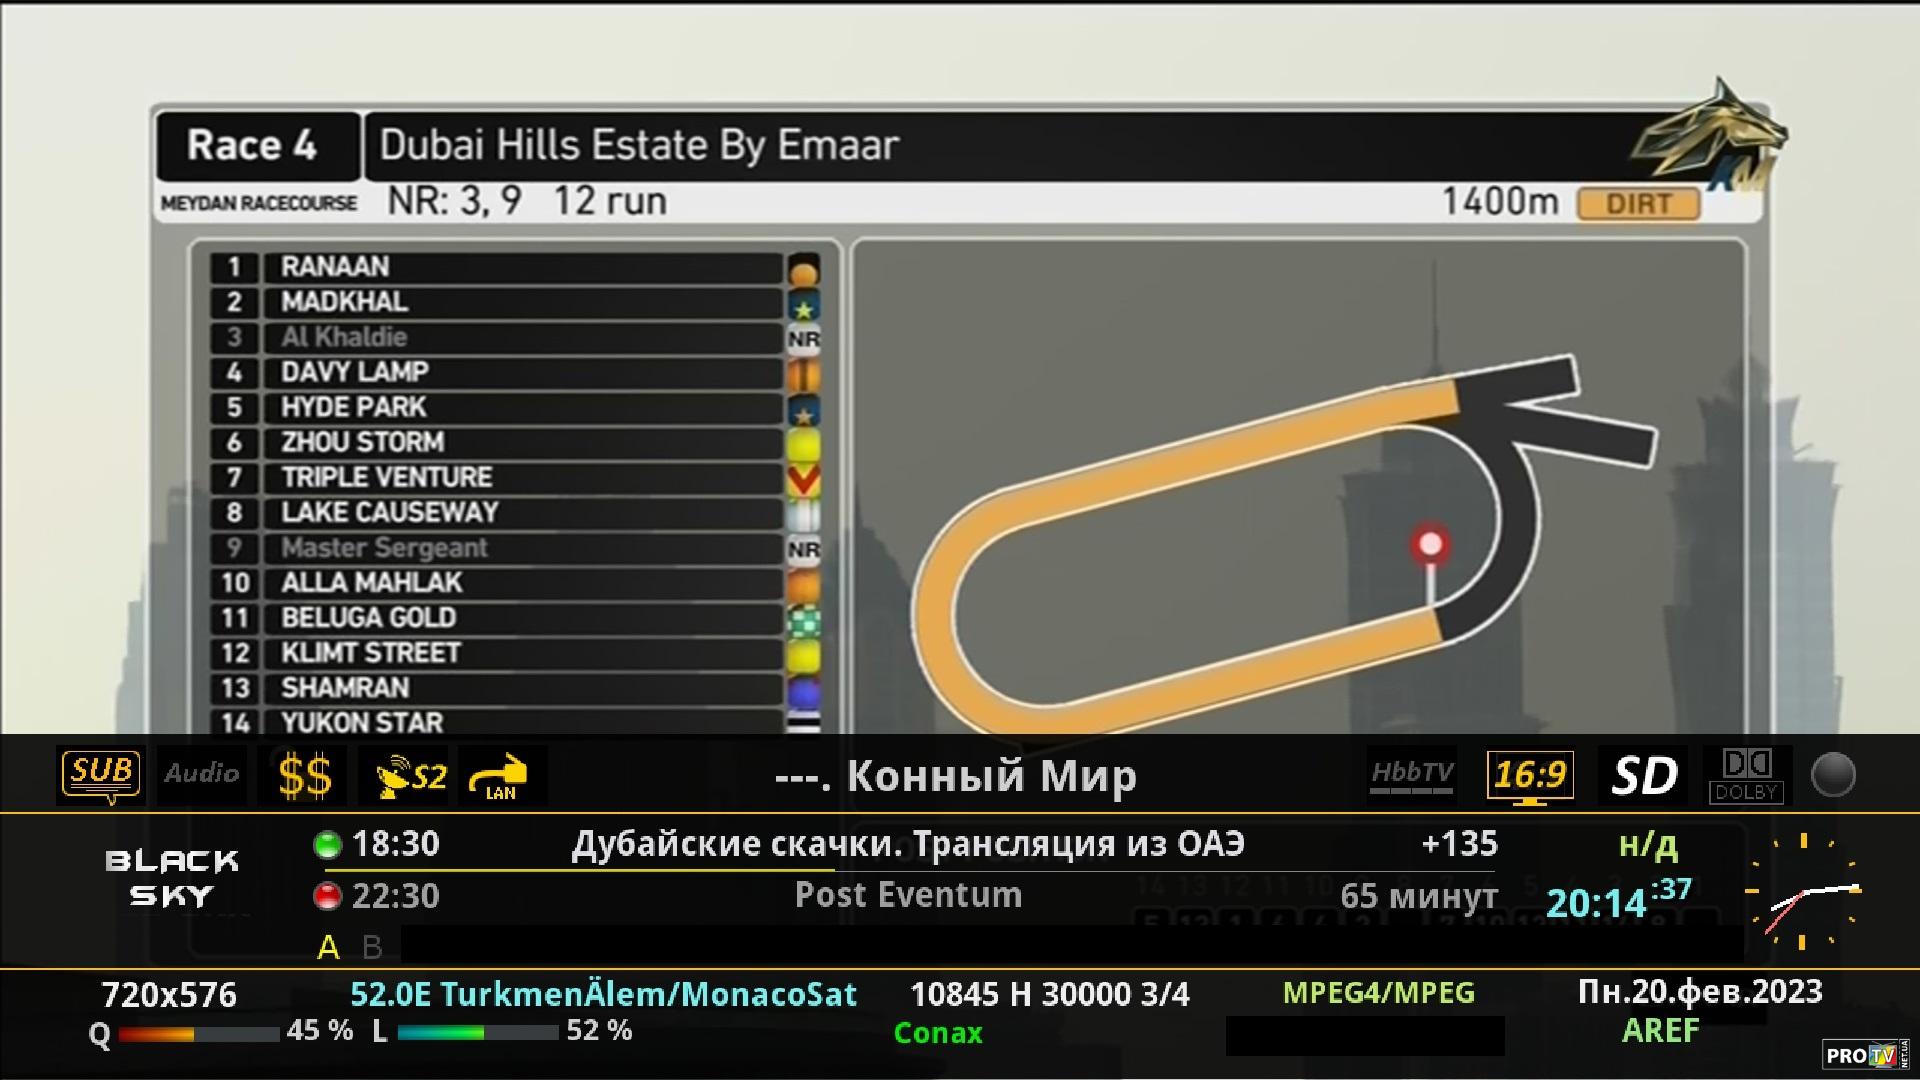
Task: Click the round record indicator
Action: tap(1833, 775)
